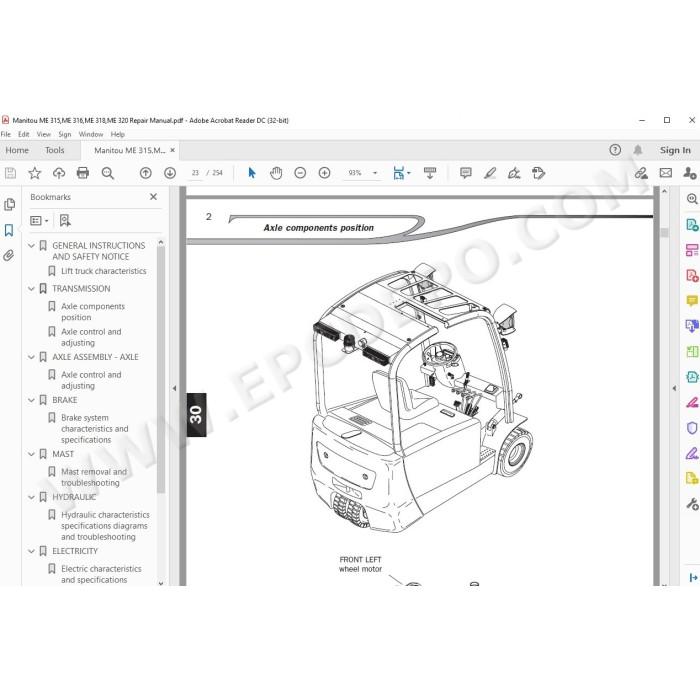700x700 pixels.
Task: Open the Sign menu
Action: tap(65, 134)
